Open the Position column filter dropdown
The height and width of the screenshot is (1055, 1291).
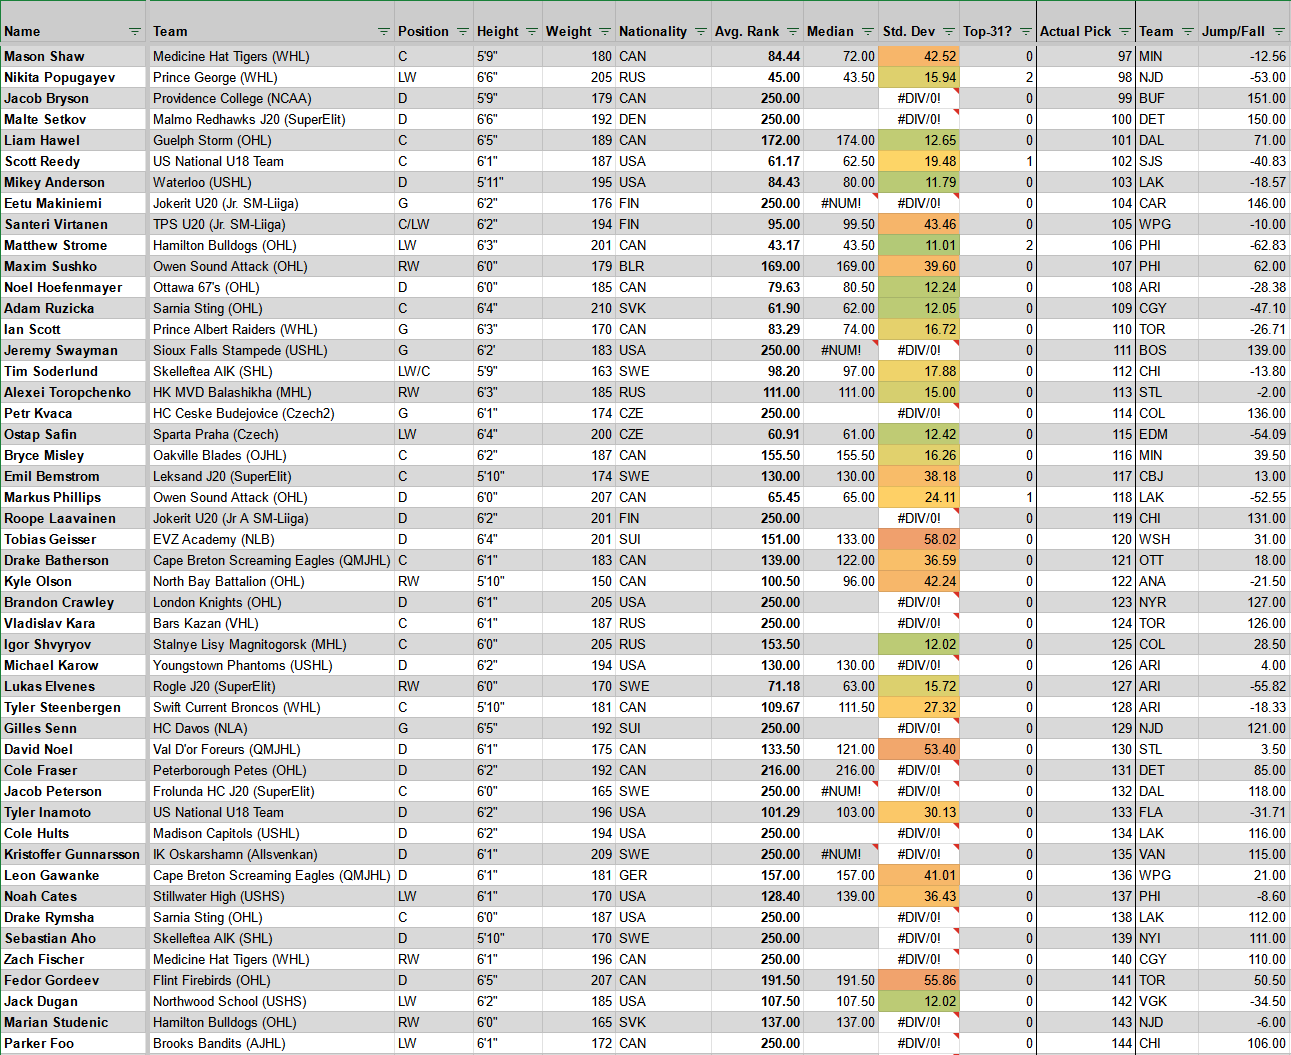[x=463, y=32]
